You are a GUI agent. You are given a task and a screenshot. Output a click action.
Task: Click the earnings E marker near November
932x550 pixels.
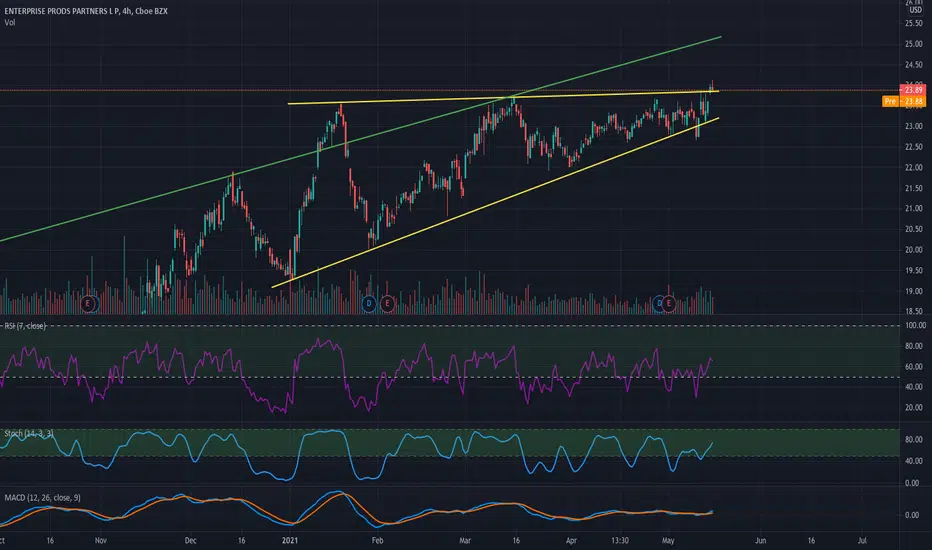coord(88,304)
